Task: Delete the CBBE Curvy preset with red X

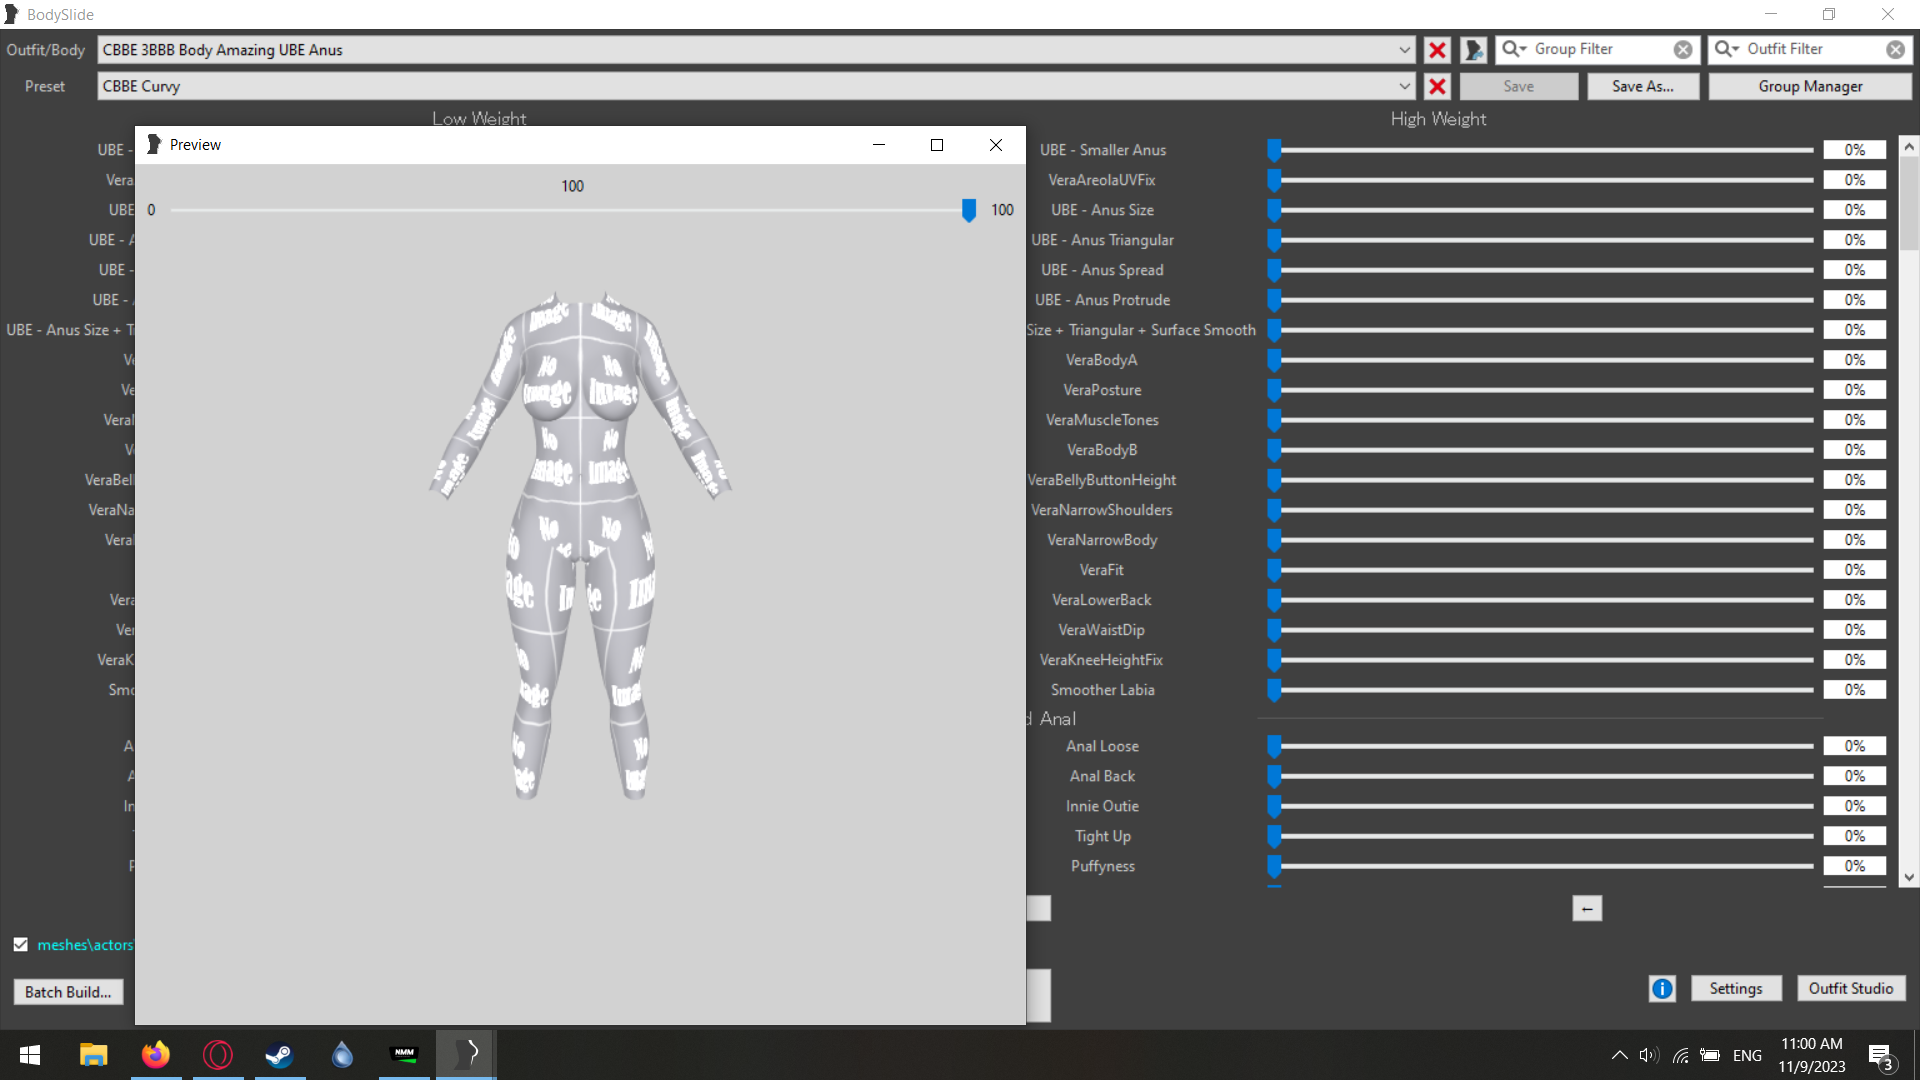Action: (1437, 86)
